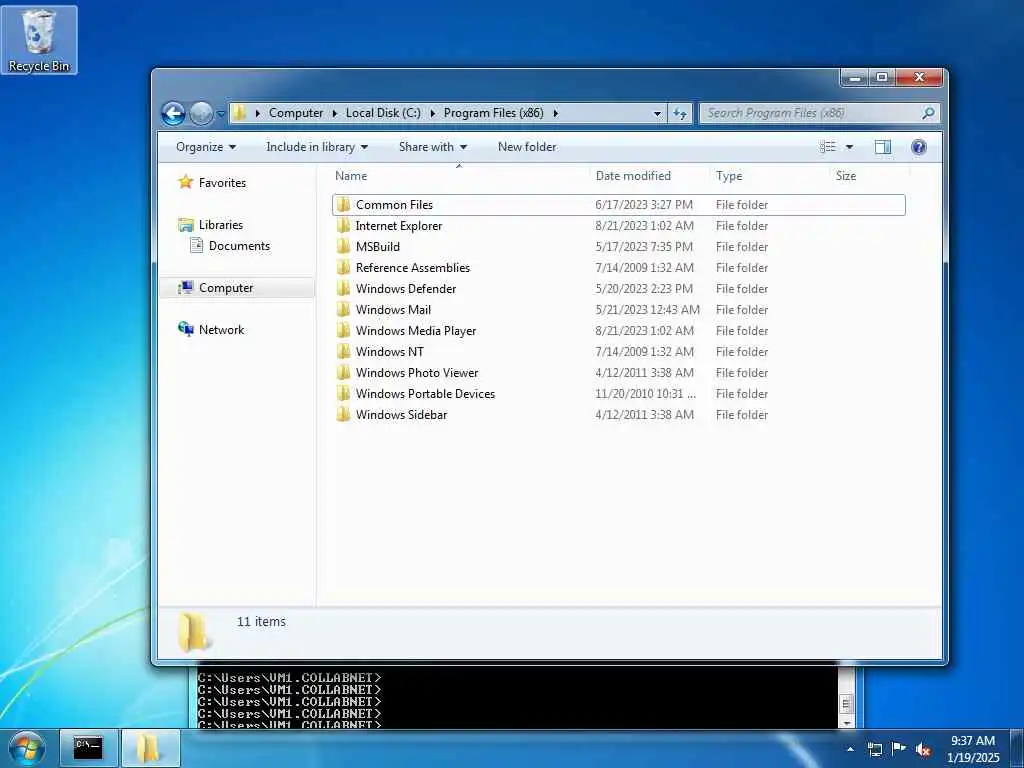Click the network tray icon
Screen dimensions: 1024x768
coord(874,749)
